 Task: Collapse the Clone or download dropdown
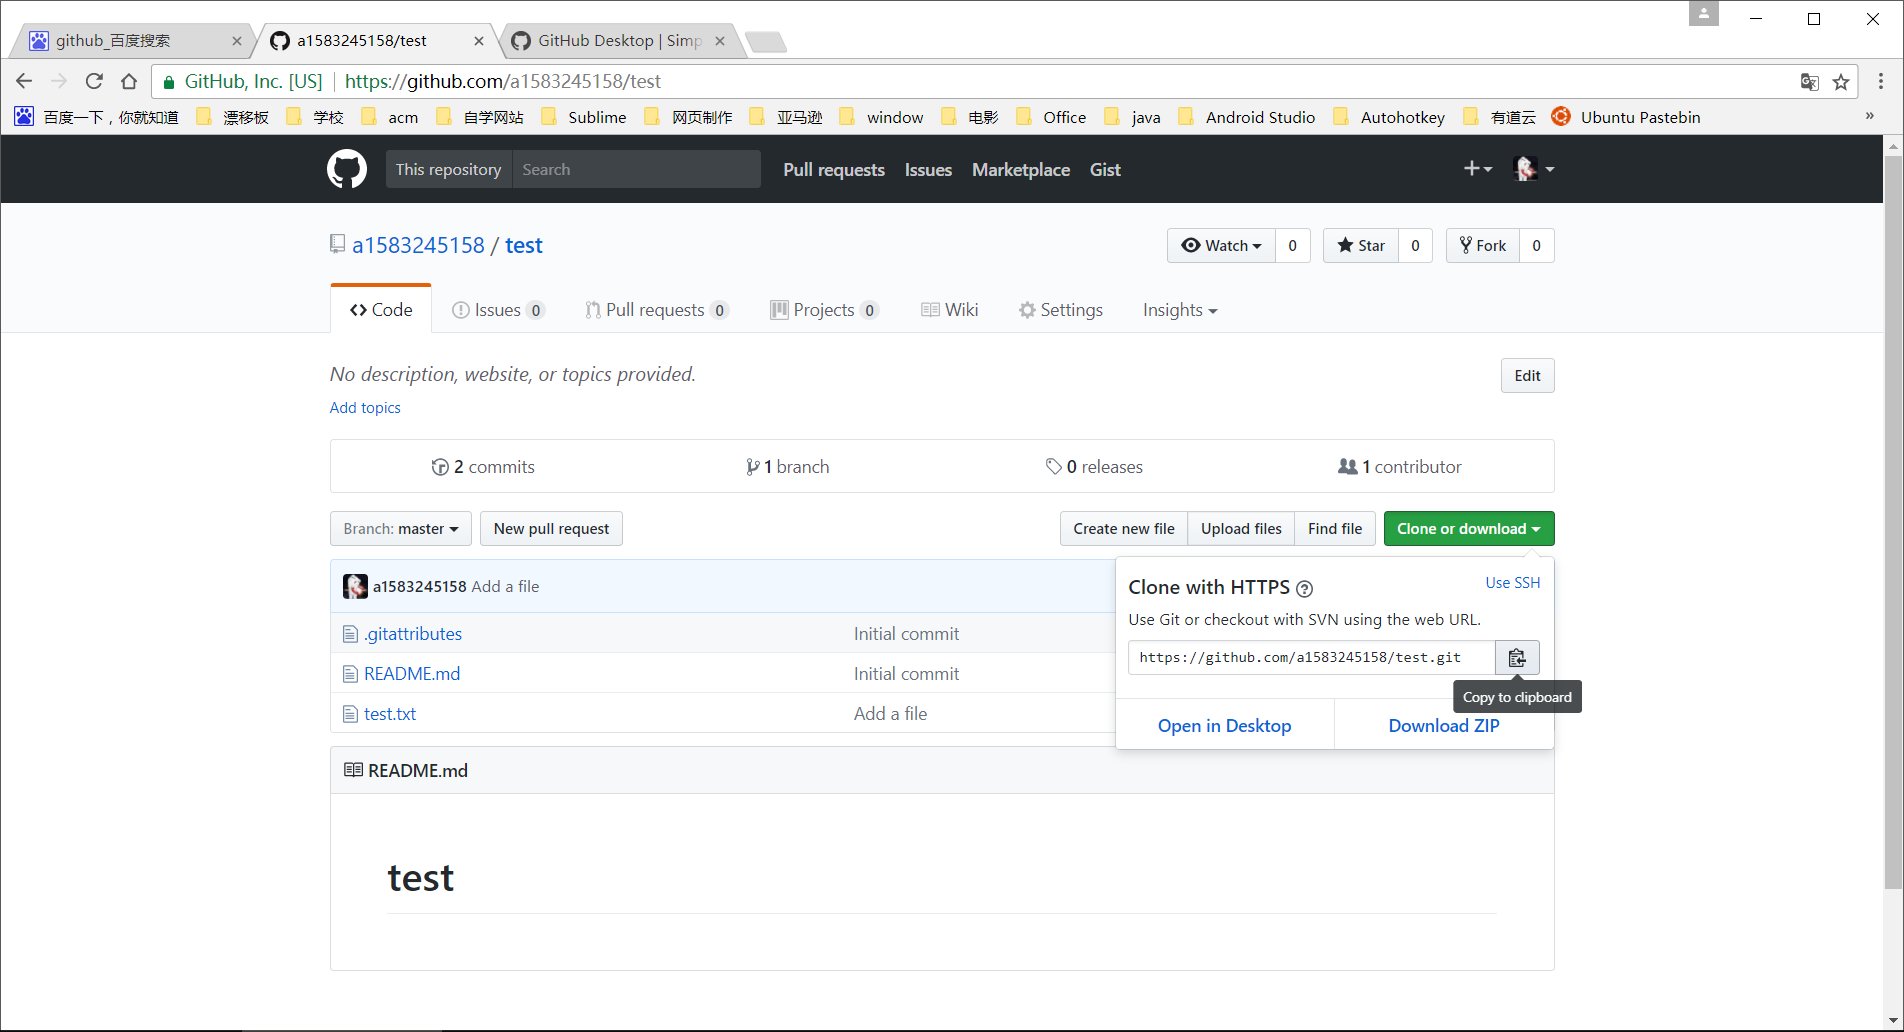pyautogui.click(x=1469, y=529)
